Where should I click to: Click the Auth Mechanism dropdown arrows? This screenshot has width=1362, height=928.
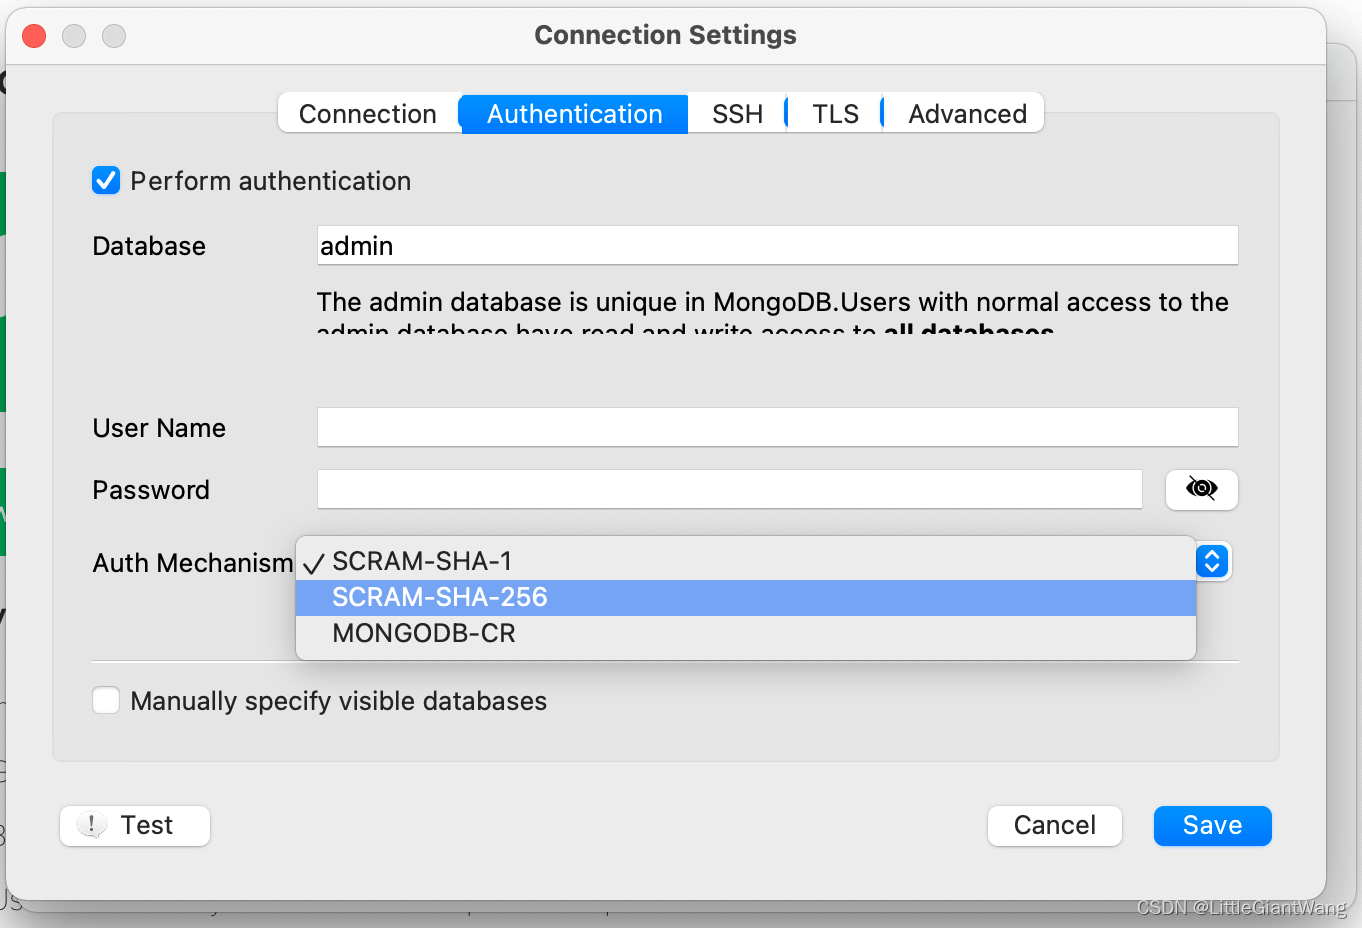coord(1212,561)
